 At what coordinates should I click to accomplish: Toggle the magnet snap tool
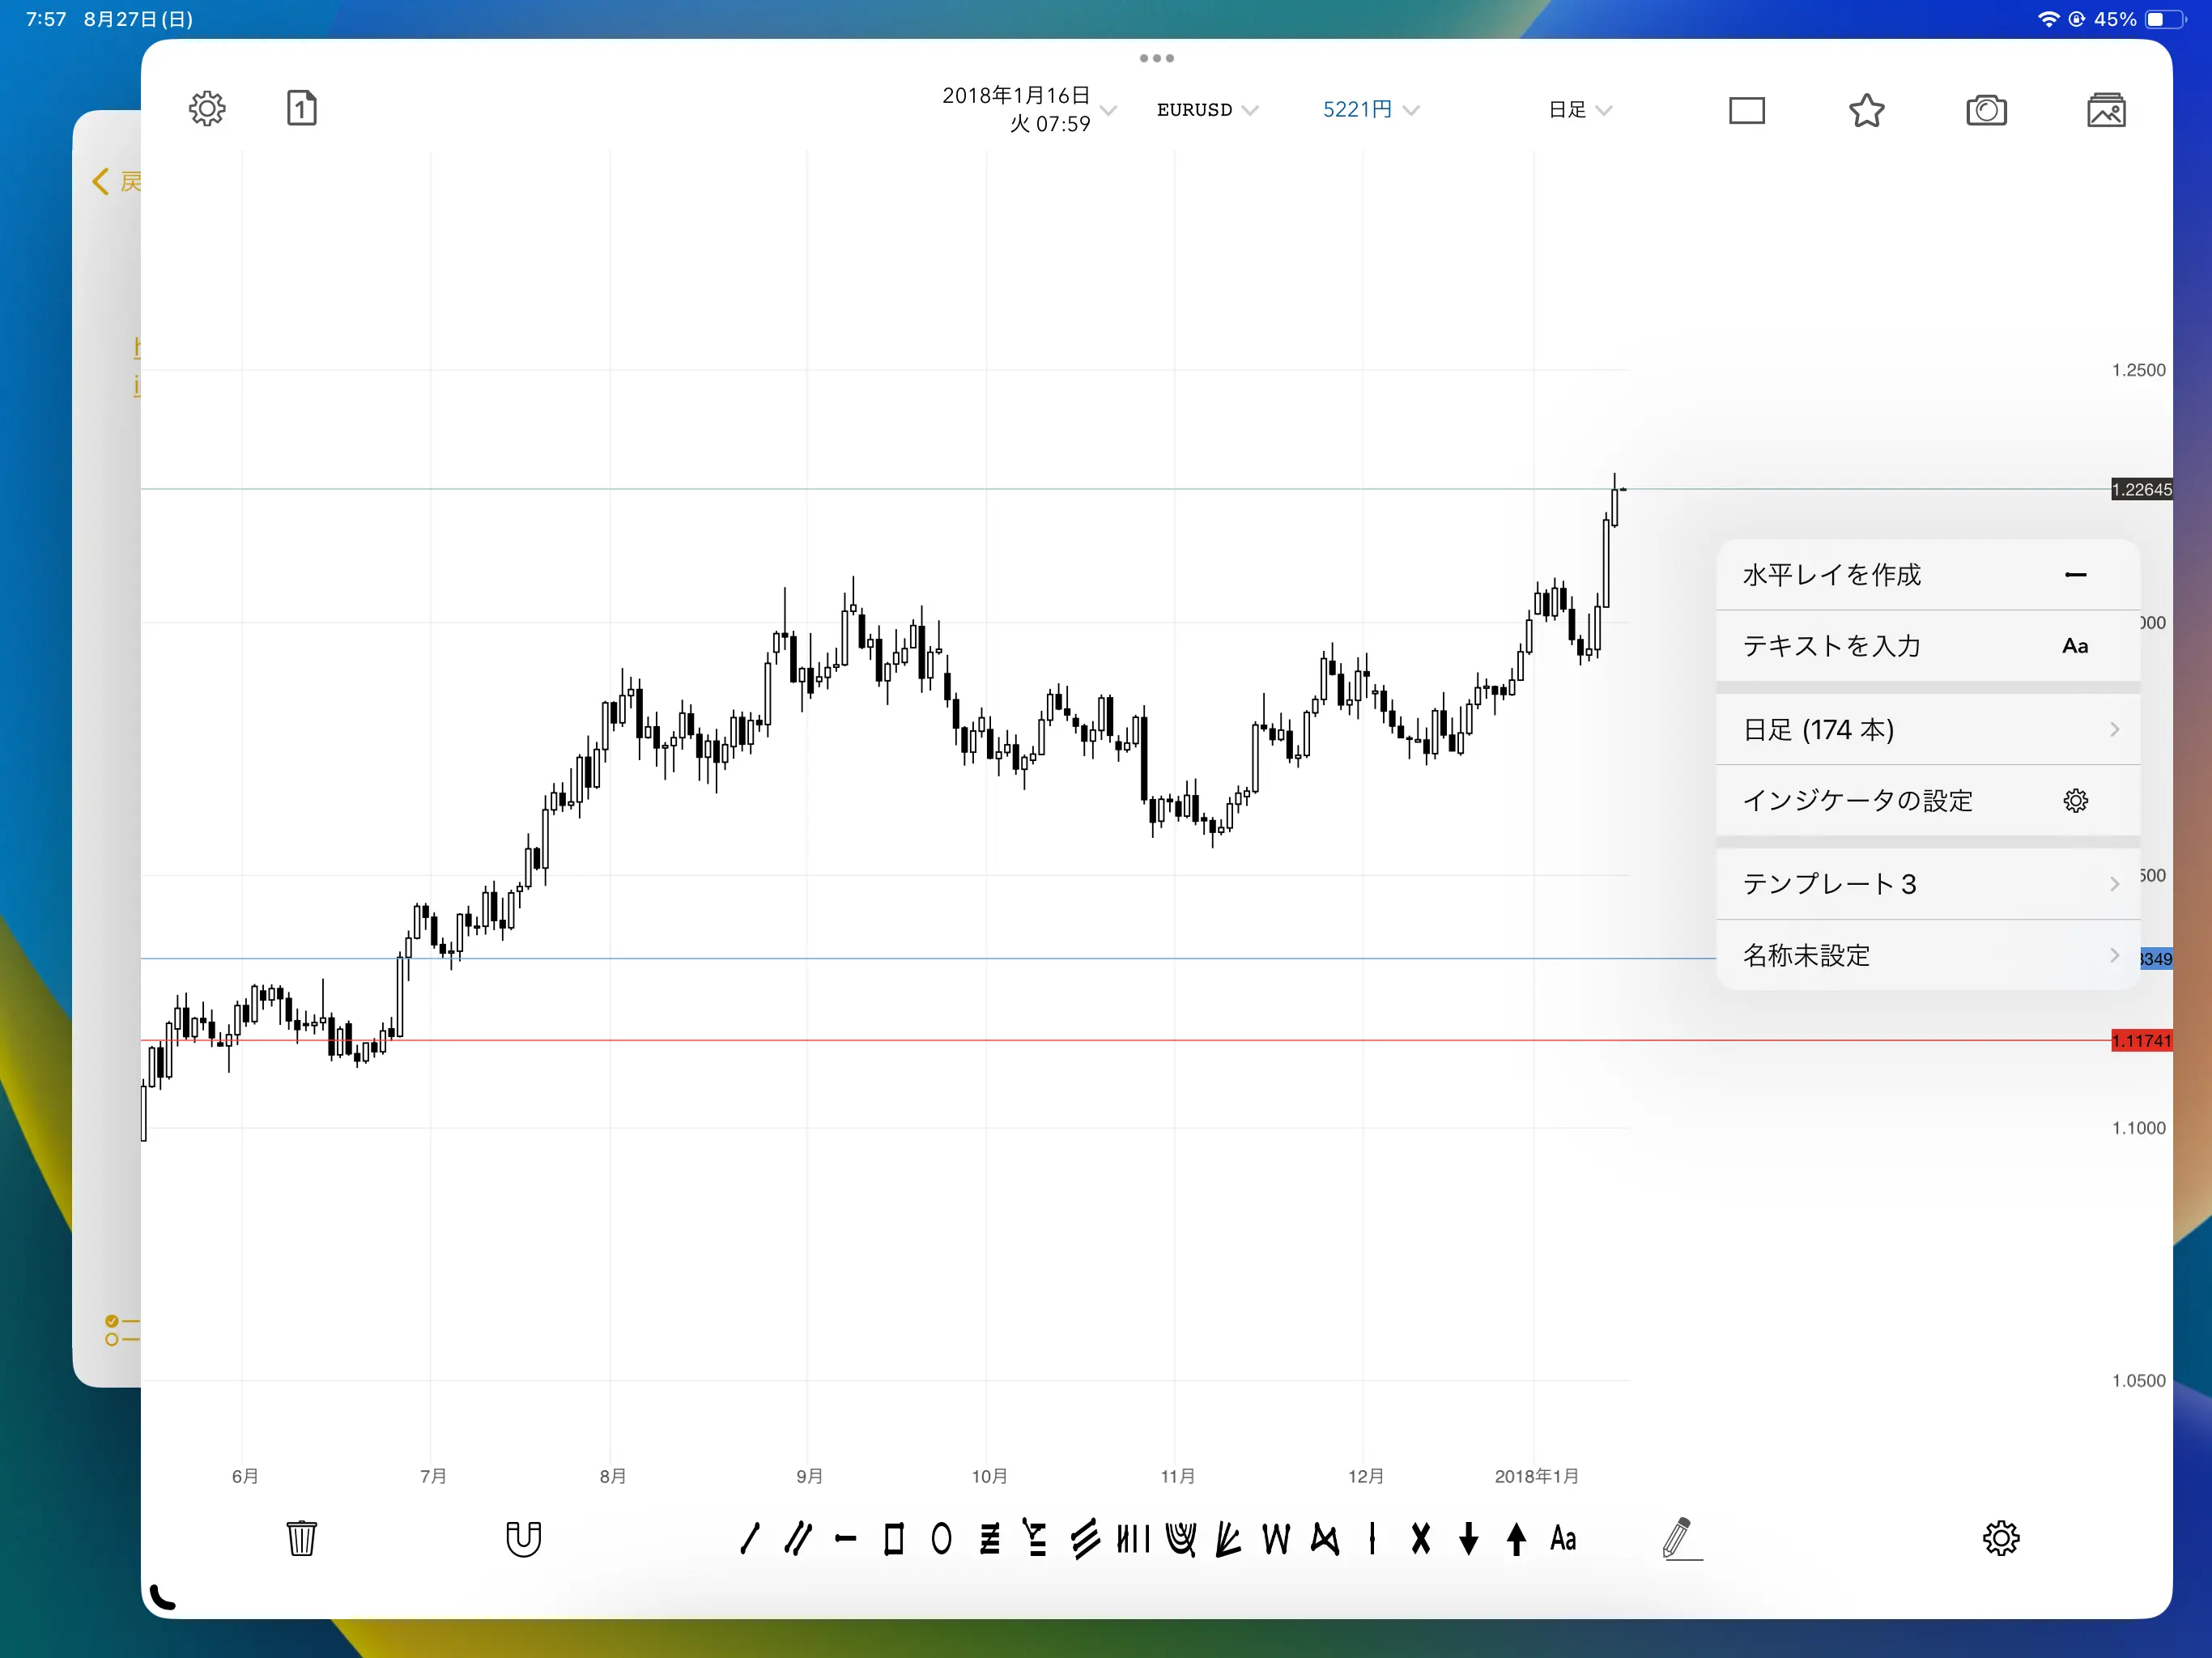(523, 1538)
